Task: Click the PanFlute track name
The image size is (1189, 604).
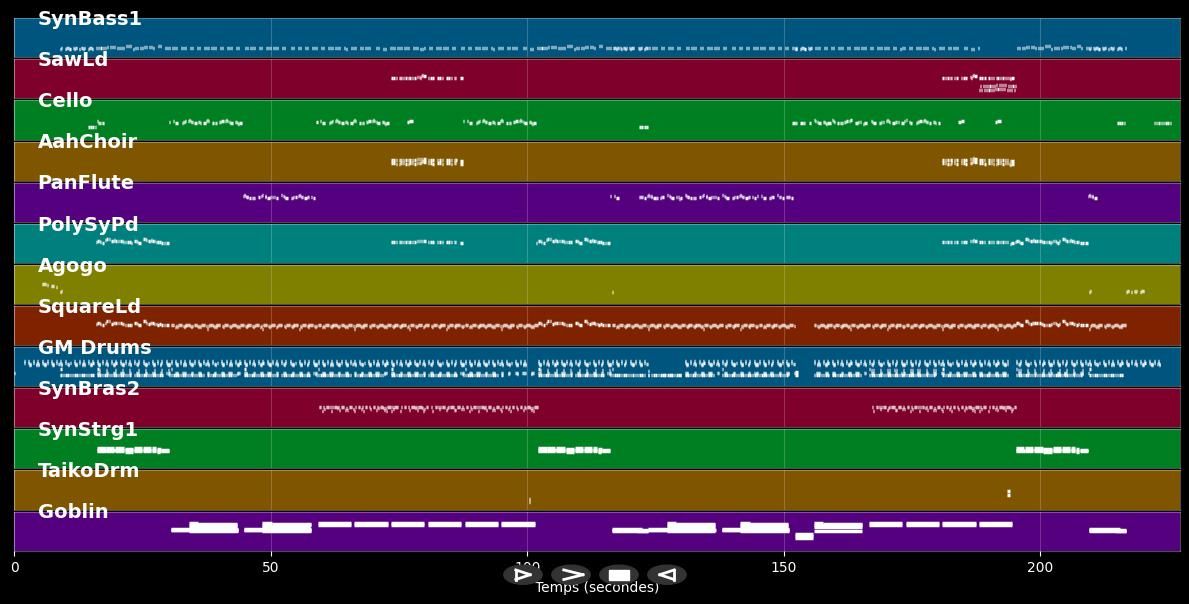Action: [x=86, y=183]
